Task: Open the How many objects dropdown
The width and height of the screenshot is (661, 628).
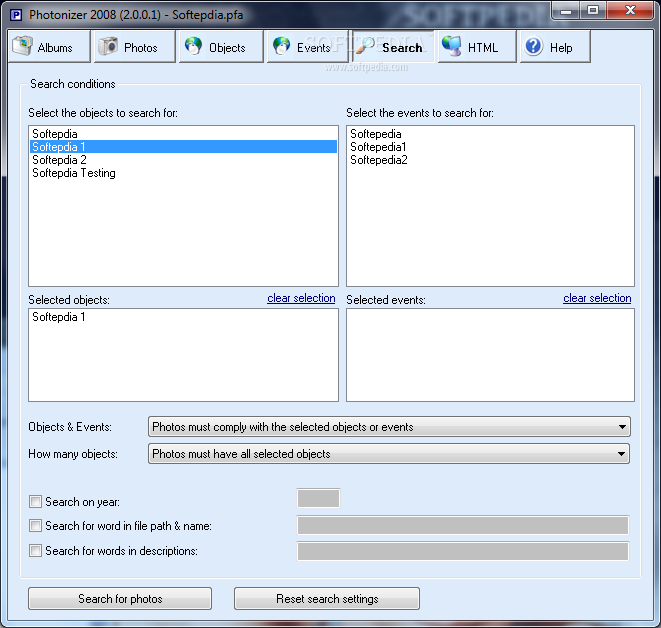Action: point(389,454)
